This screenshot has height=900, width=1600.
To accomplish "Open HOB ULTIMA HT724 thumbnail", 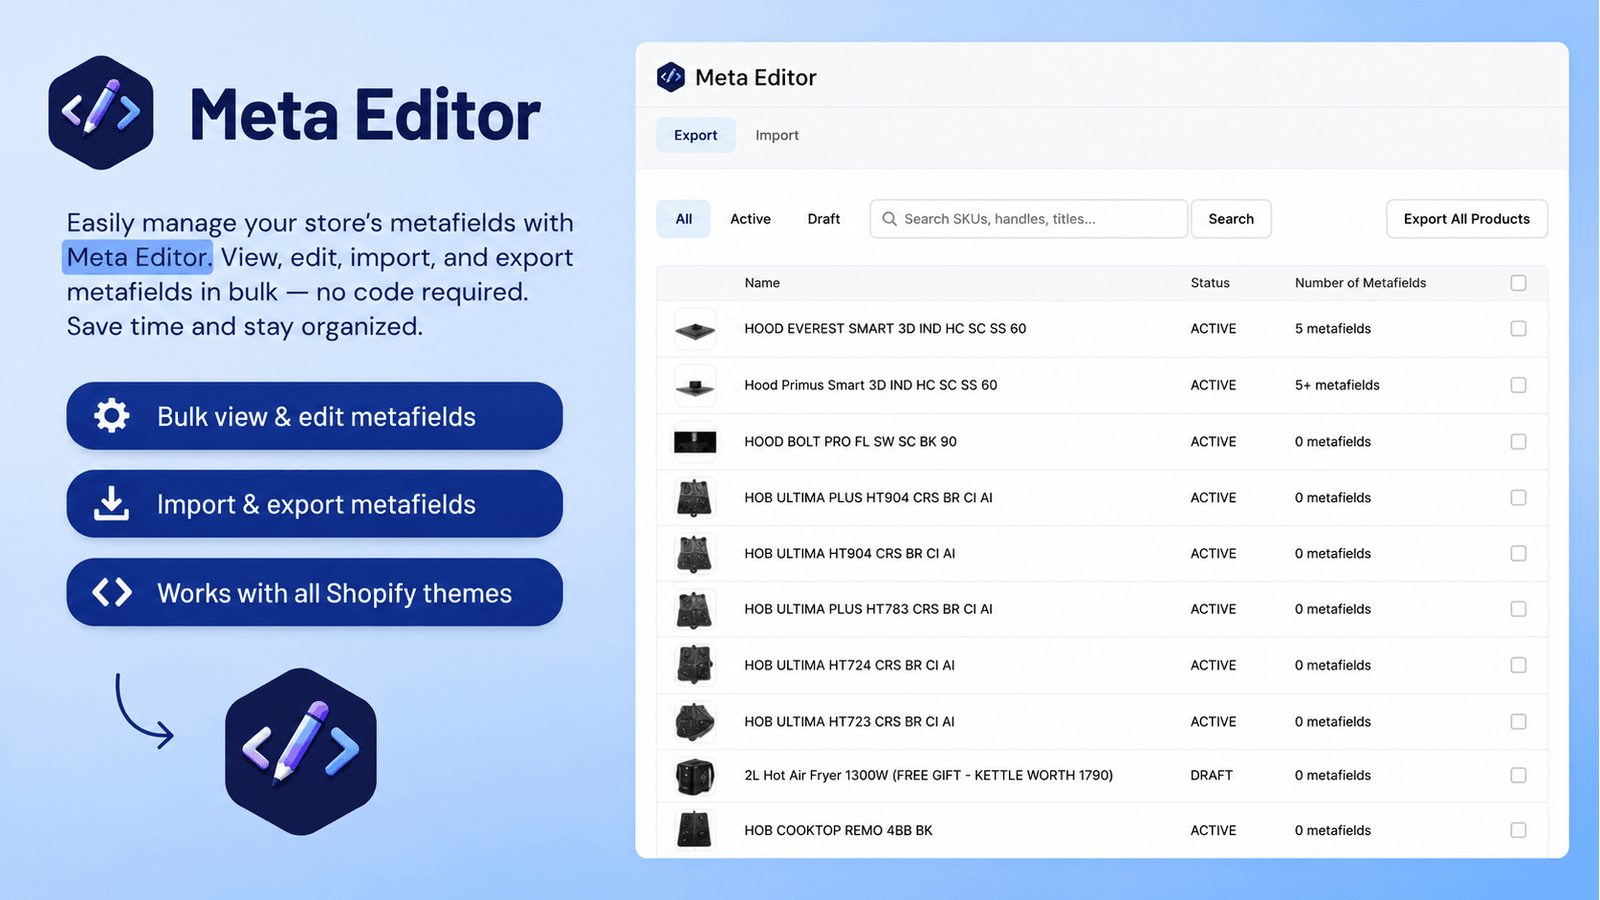I will 695,665.
